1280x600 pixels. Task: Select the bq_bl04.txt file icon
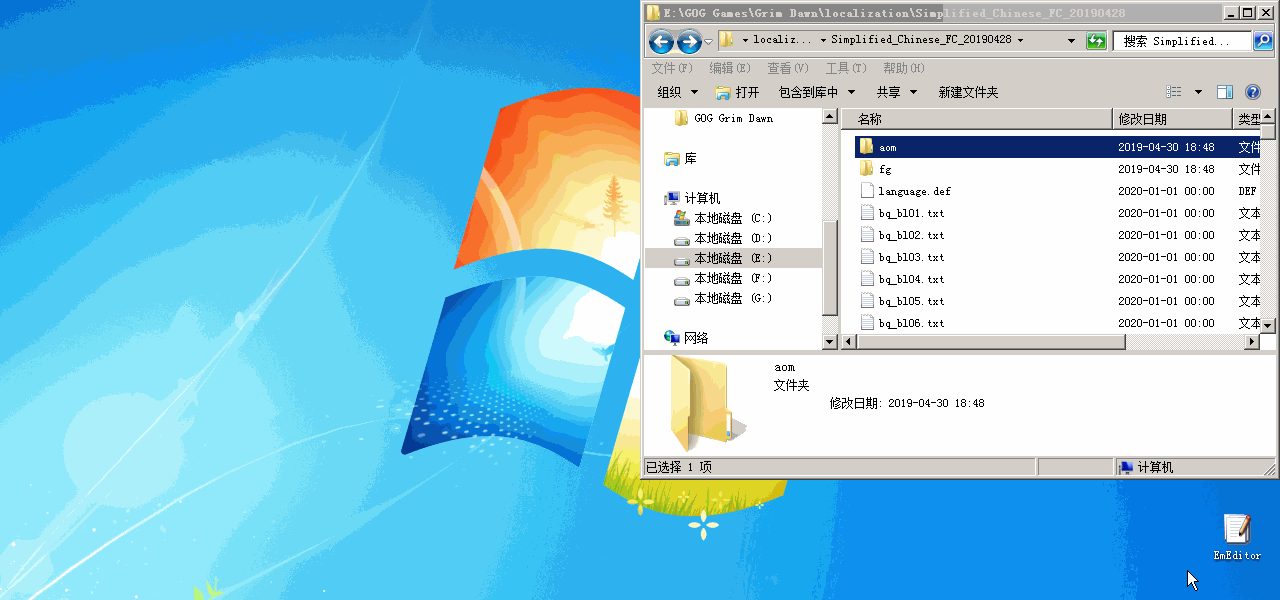[867, 279]
